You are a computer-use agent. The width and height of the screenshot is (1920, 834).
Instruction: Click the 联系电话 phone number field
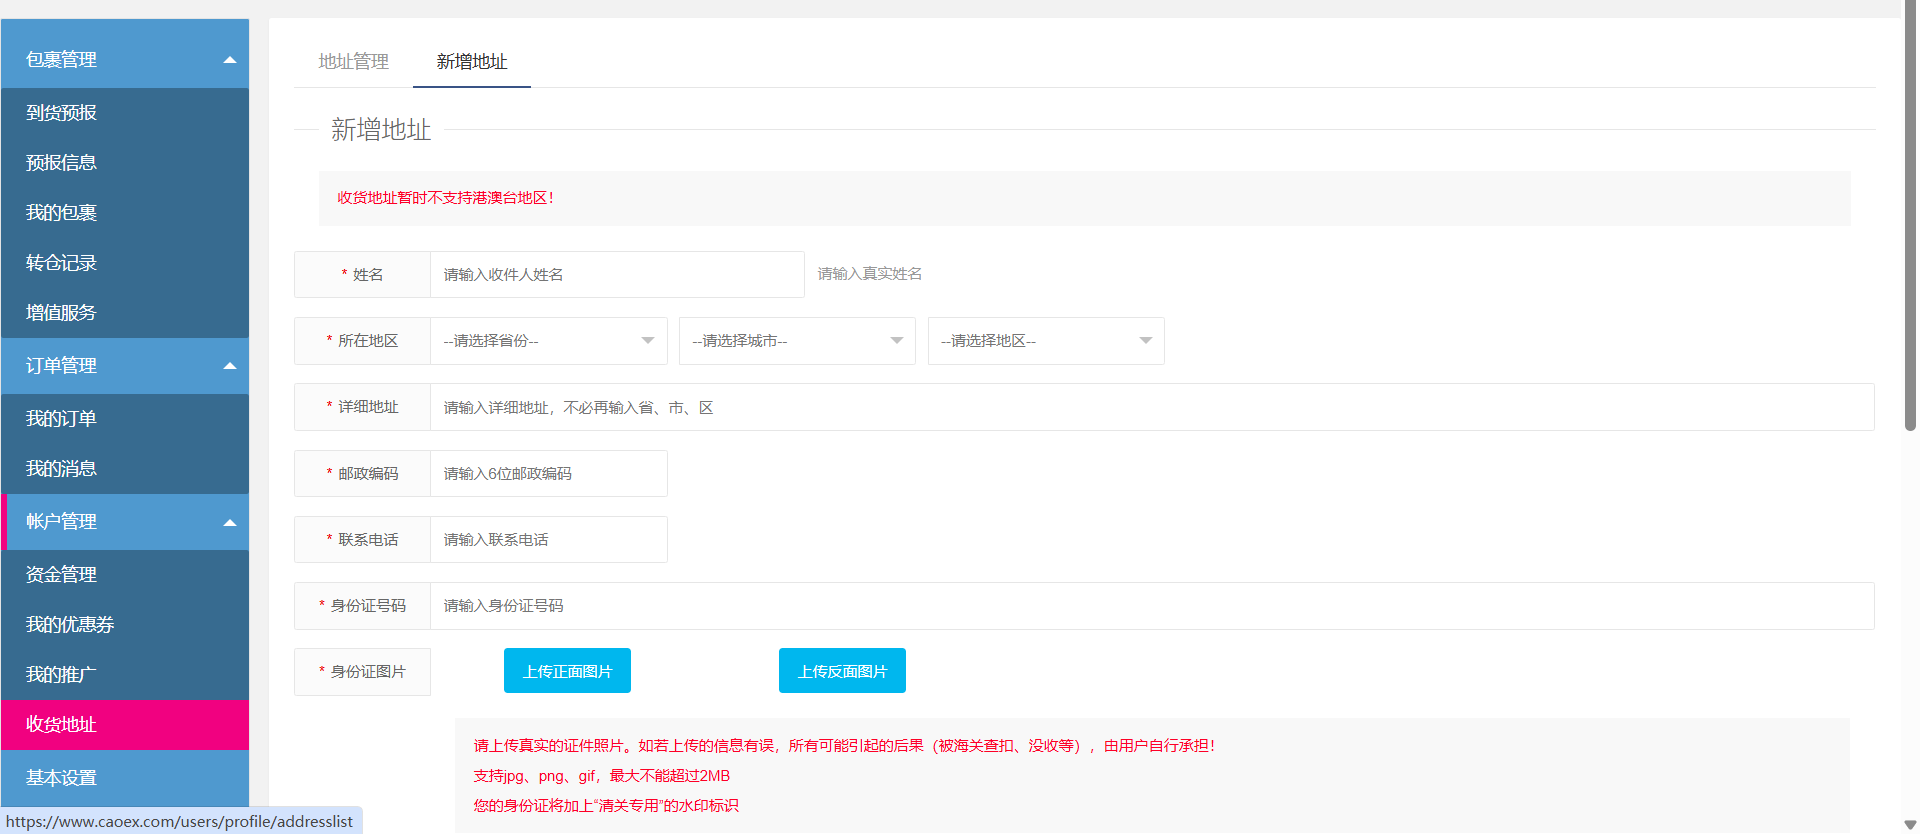[x=548, y=540]
